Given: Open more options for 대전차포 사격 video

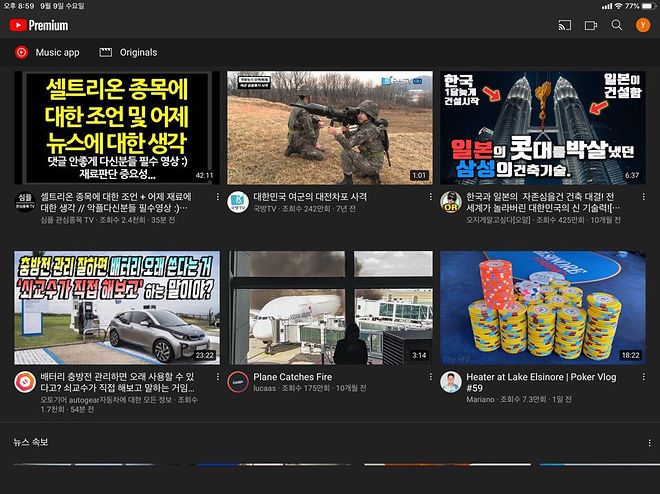Looking at the screenshot, I should [x=431, y=197].
